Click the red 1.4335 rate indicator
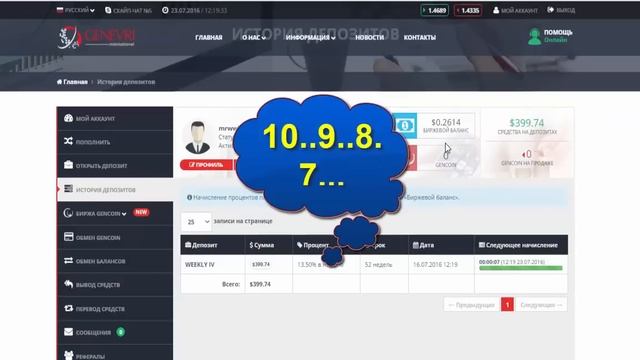The image size is (640, 360). 468,10
